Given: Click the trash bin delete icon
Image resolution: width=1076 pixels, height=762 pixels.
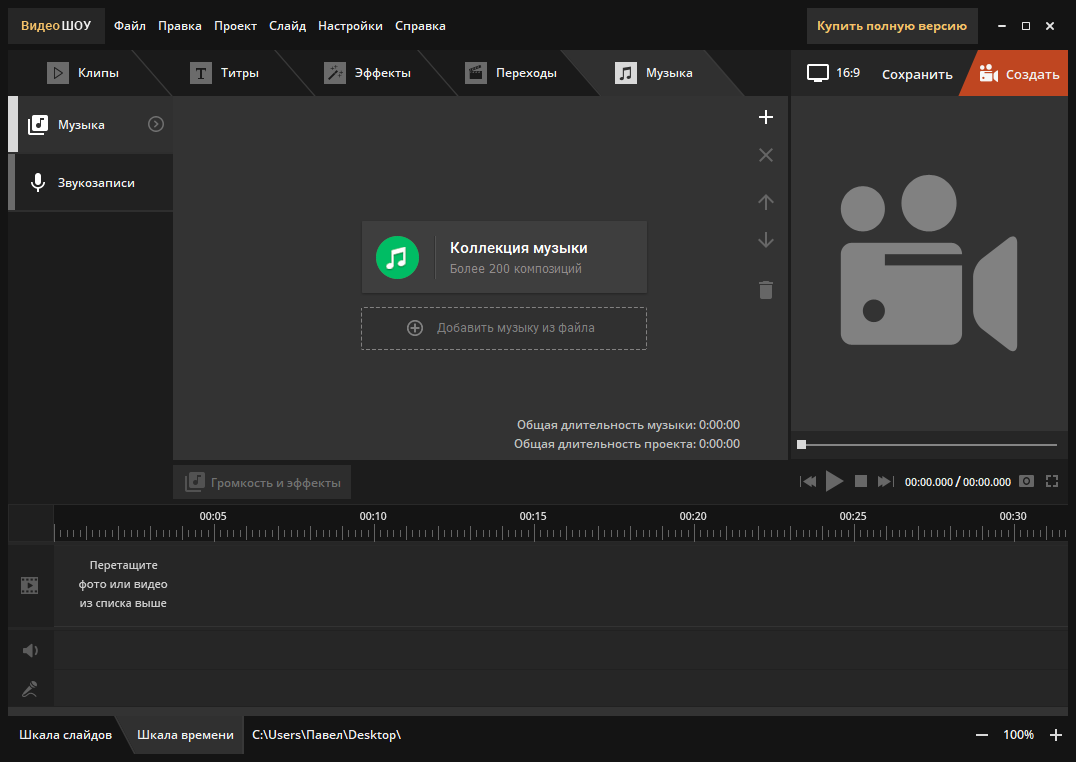Looking at the screenshot, I should [x=766, y=290].
